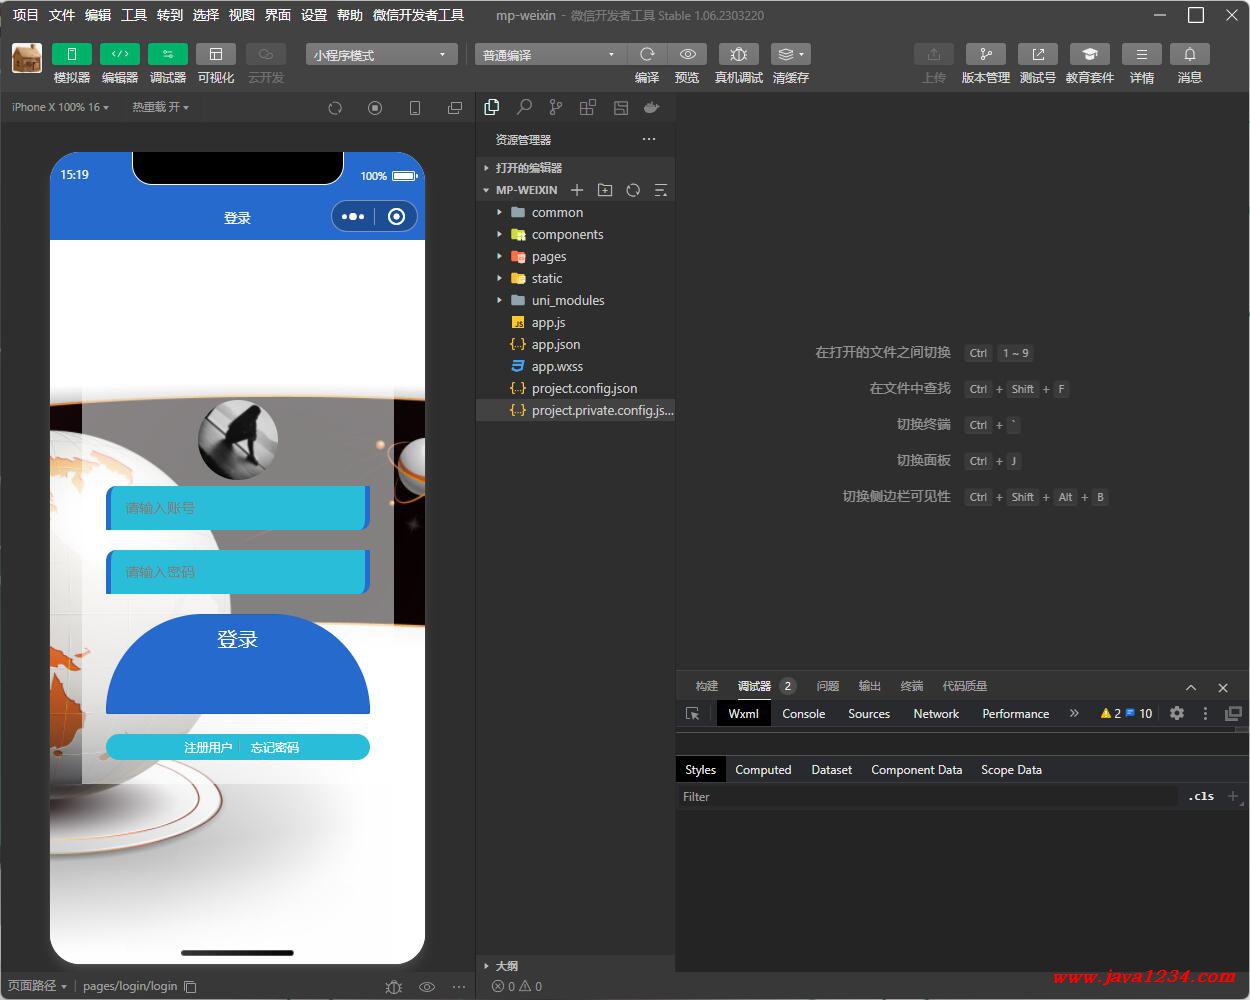Image resolution: width=1250 pixels, height=1000 pixels.
Task: Open real device debugging (真机调试)
Action: (x=738, y=54)
